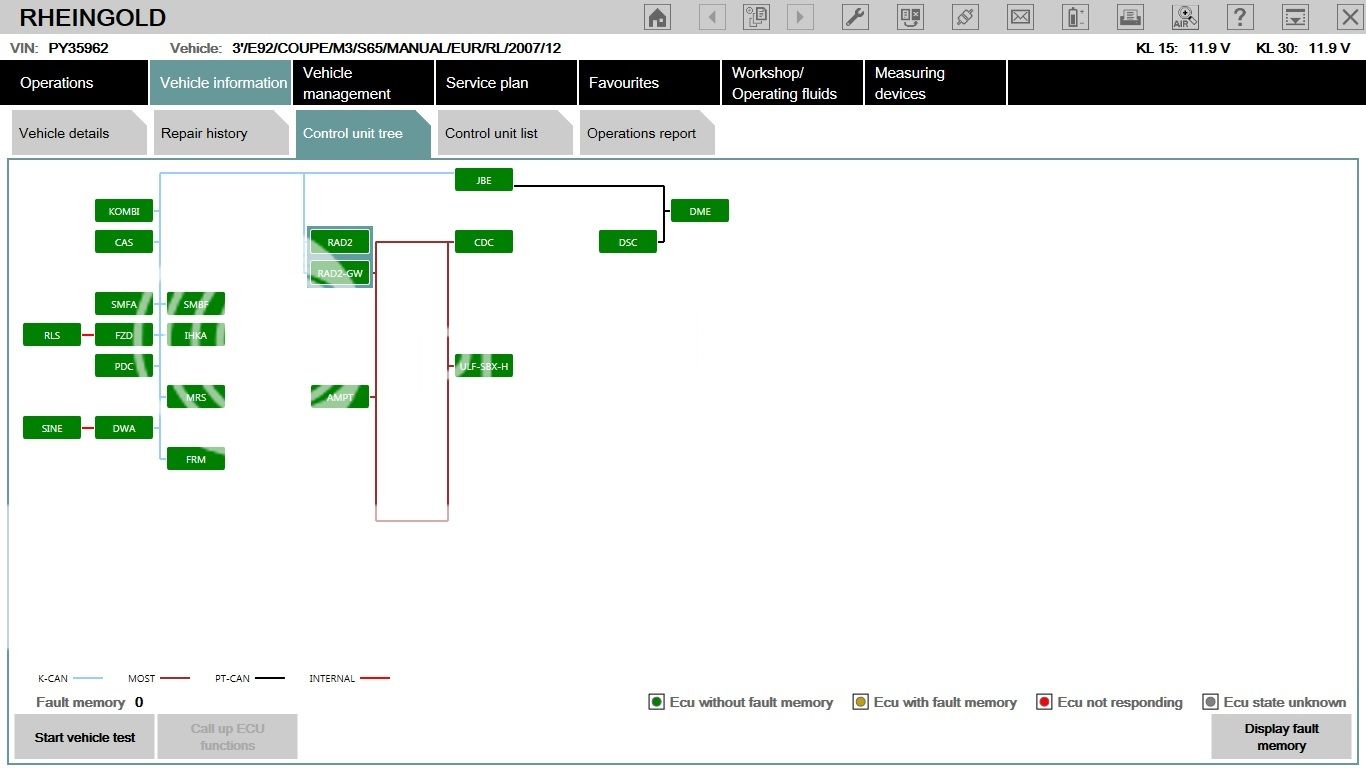Screen dimensions: 1366x768
Task: Click Call up ECU functions button
Action: (227, 737)
